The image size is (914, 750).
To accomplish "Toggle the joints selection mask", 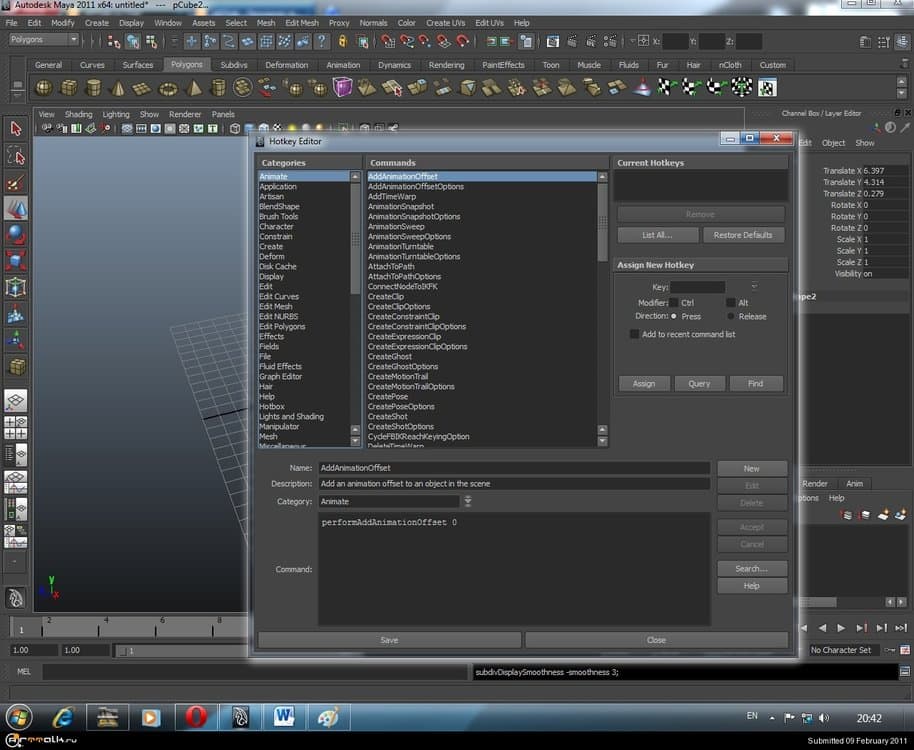I will [210, 41].
